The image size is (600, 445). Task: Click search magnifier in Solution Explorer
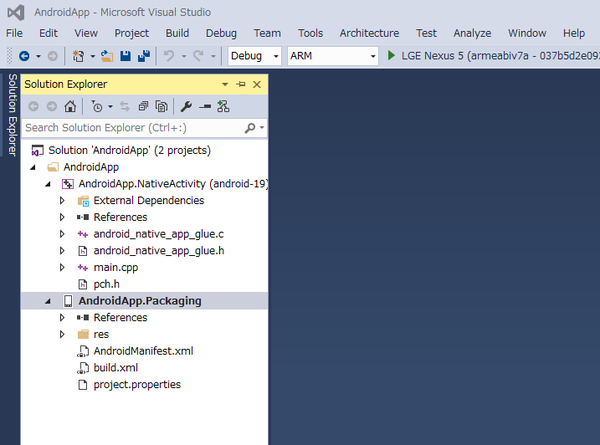(x=250, y=128)
